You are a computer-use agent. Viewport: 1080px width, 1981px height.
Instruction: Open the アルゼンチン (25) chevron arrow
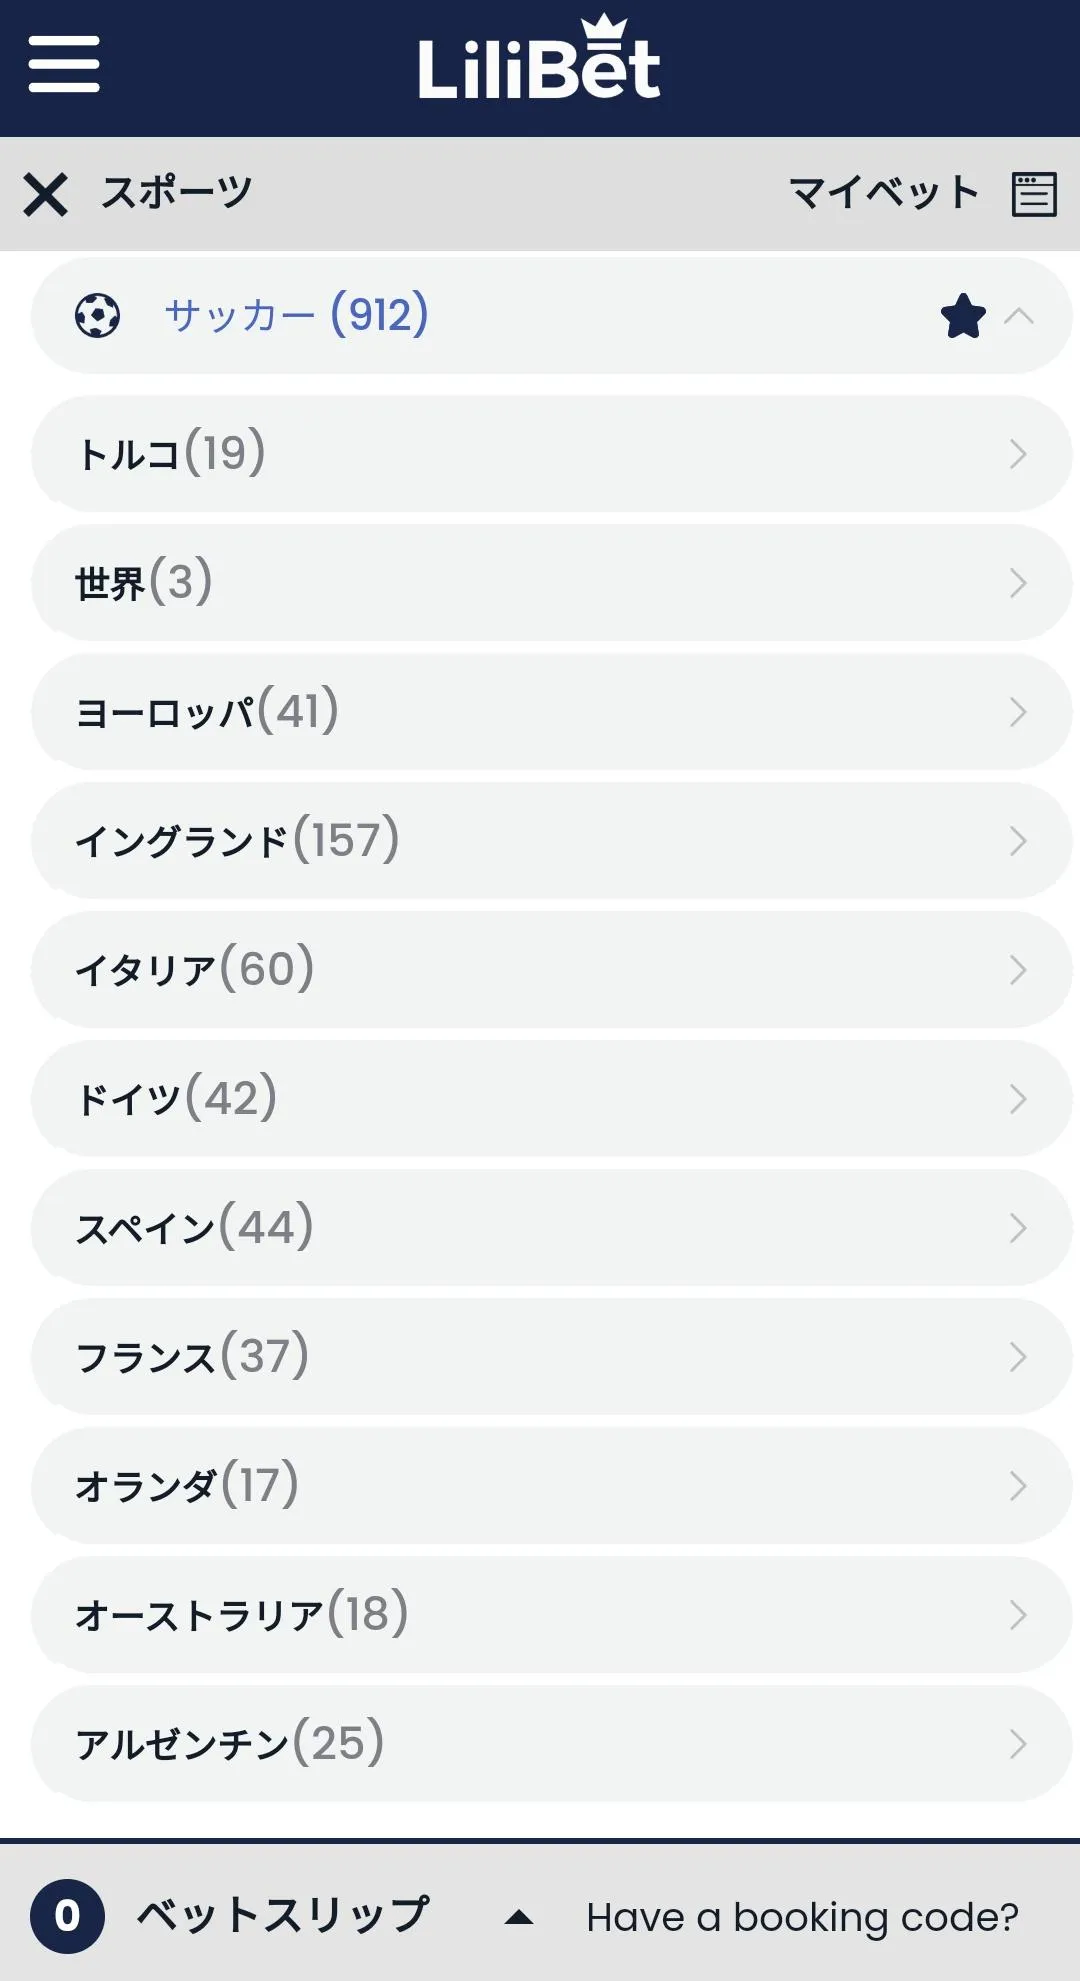1018,1744
